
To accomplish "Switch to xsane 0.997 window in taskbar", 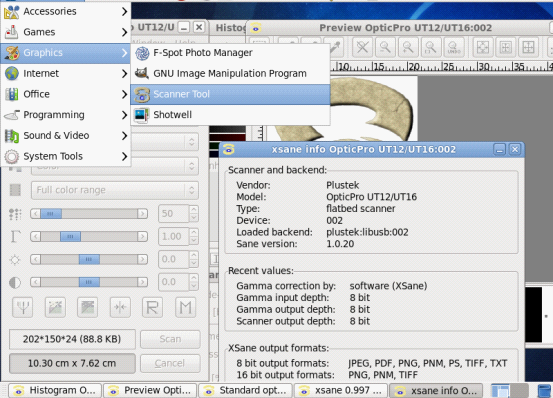I will click(x=341, y=391).
